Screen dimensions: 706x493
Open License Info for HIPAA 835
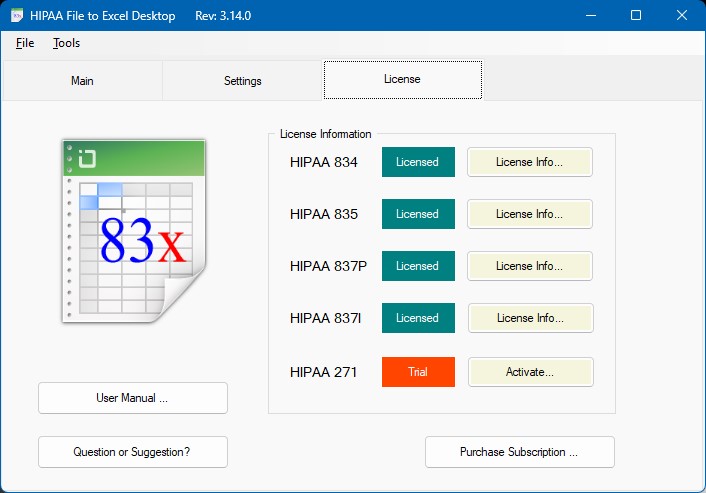(530, 214)
